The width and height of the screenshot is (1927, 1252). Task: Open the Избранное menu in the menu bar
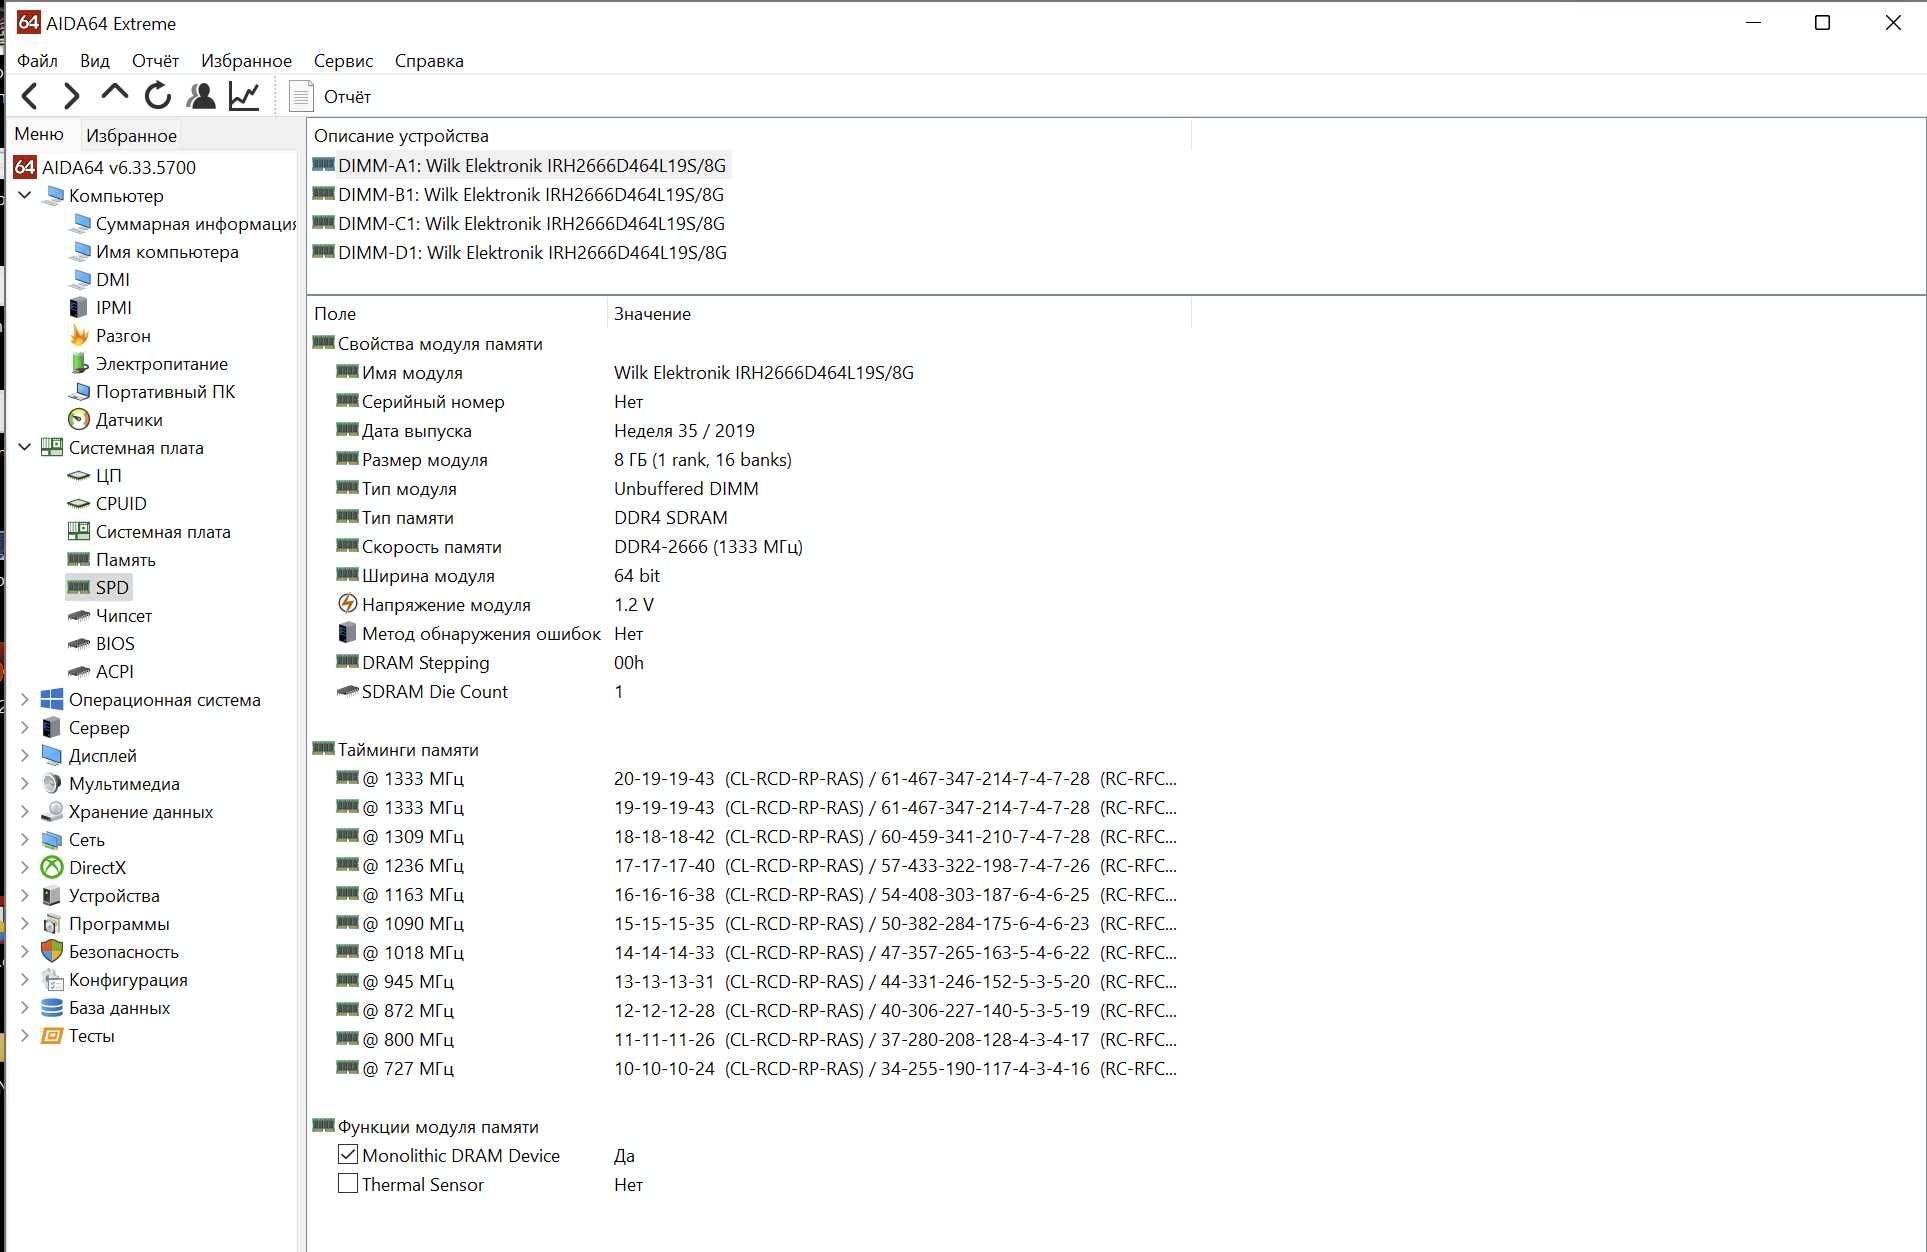pyautogui.click(x=246, y=61)
